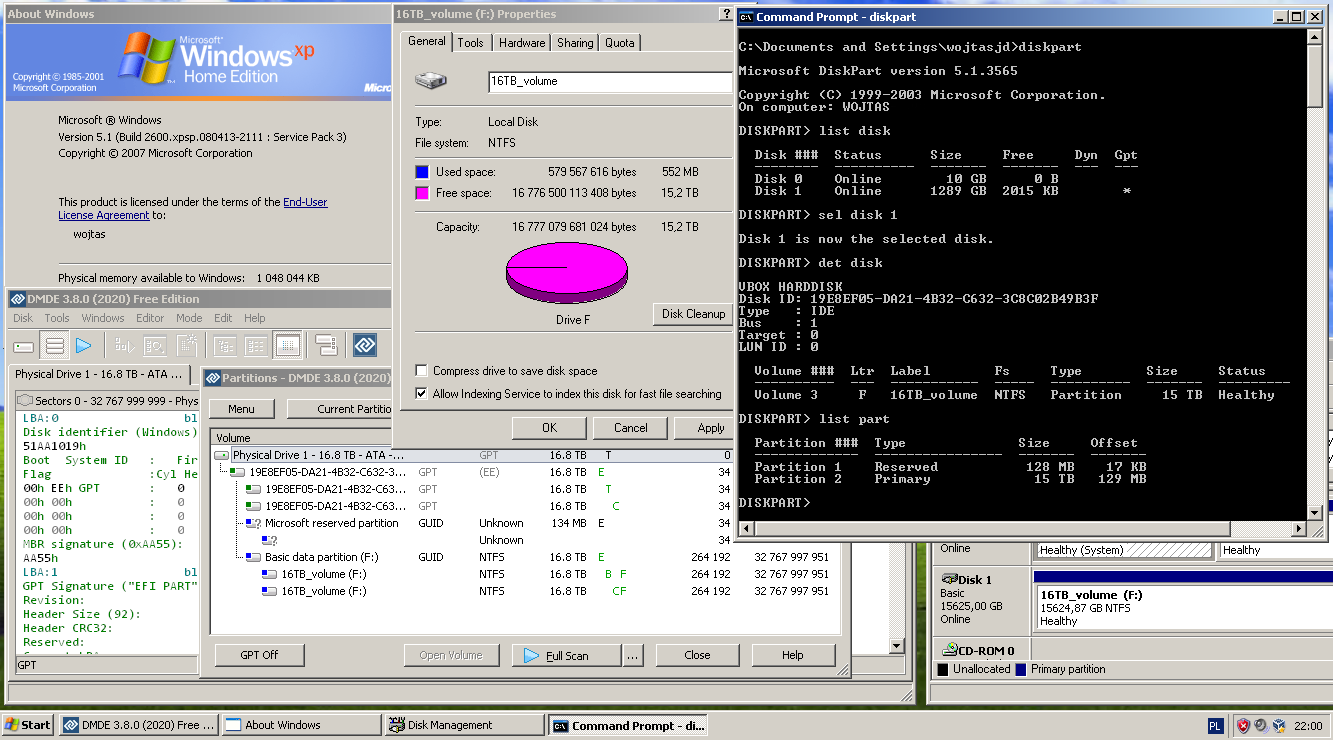
Task: Click the Physical Drive 1 disk icon in Partitions
Action: 222,455
